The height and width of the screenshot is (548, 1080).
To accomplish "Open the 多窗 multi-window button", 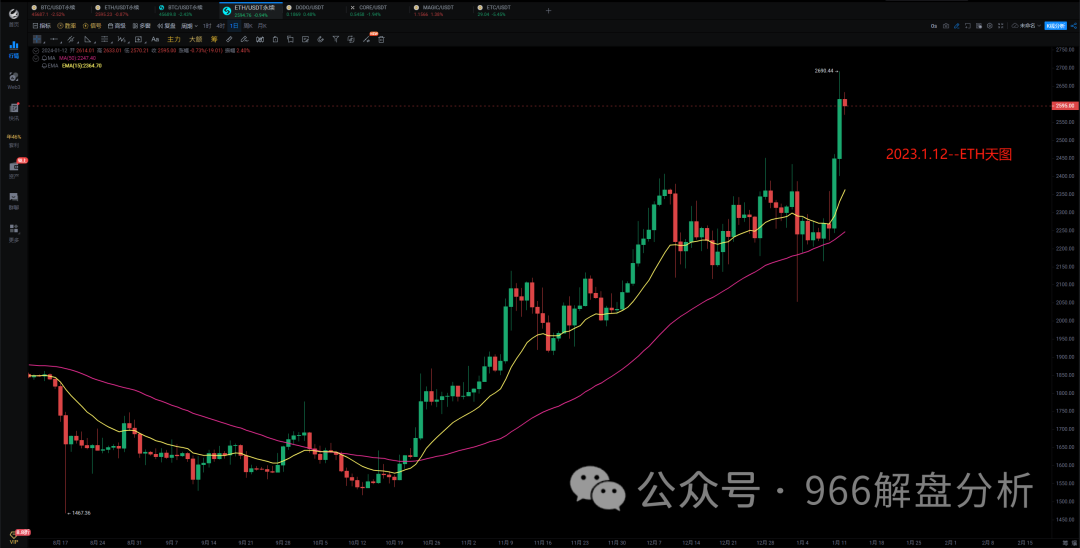I will click(x=142, y=26).
